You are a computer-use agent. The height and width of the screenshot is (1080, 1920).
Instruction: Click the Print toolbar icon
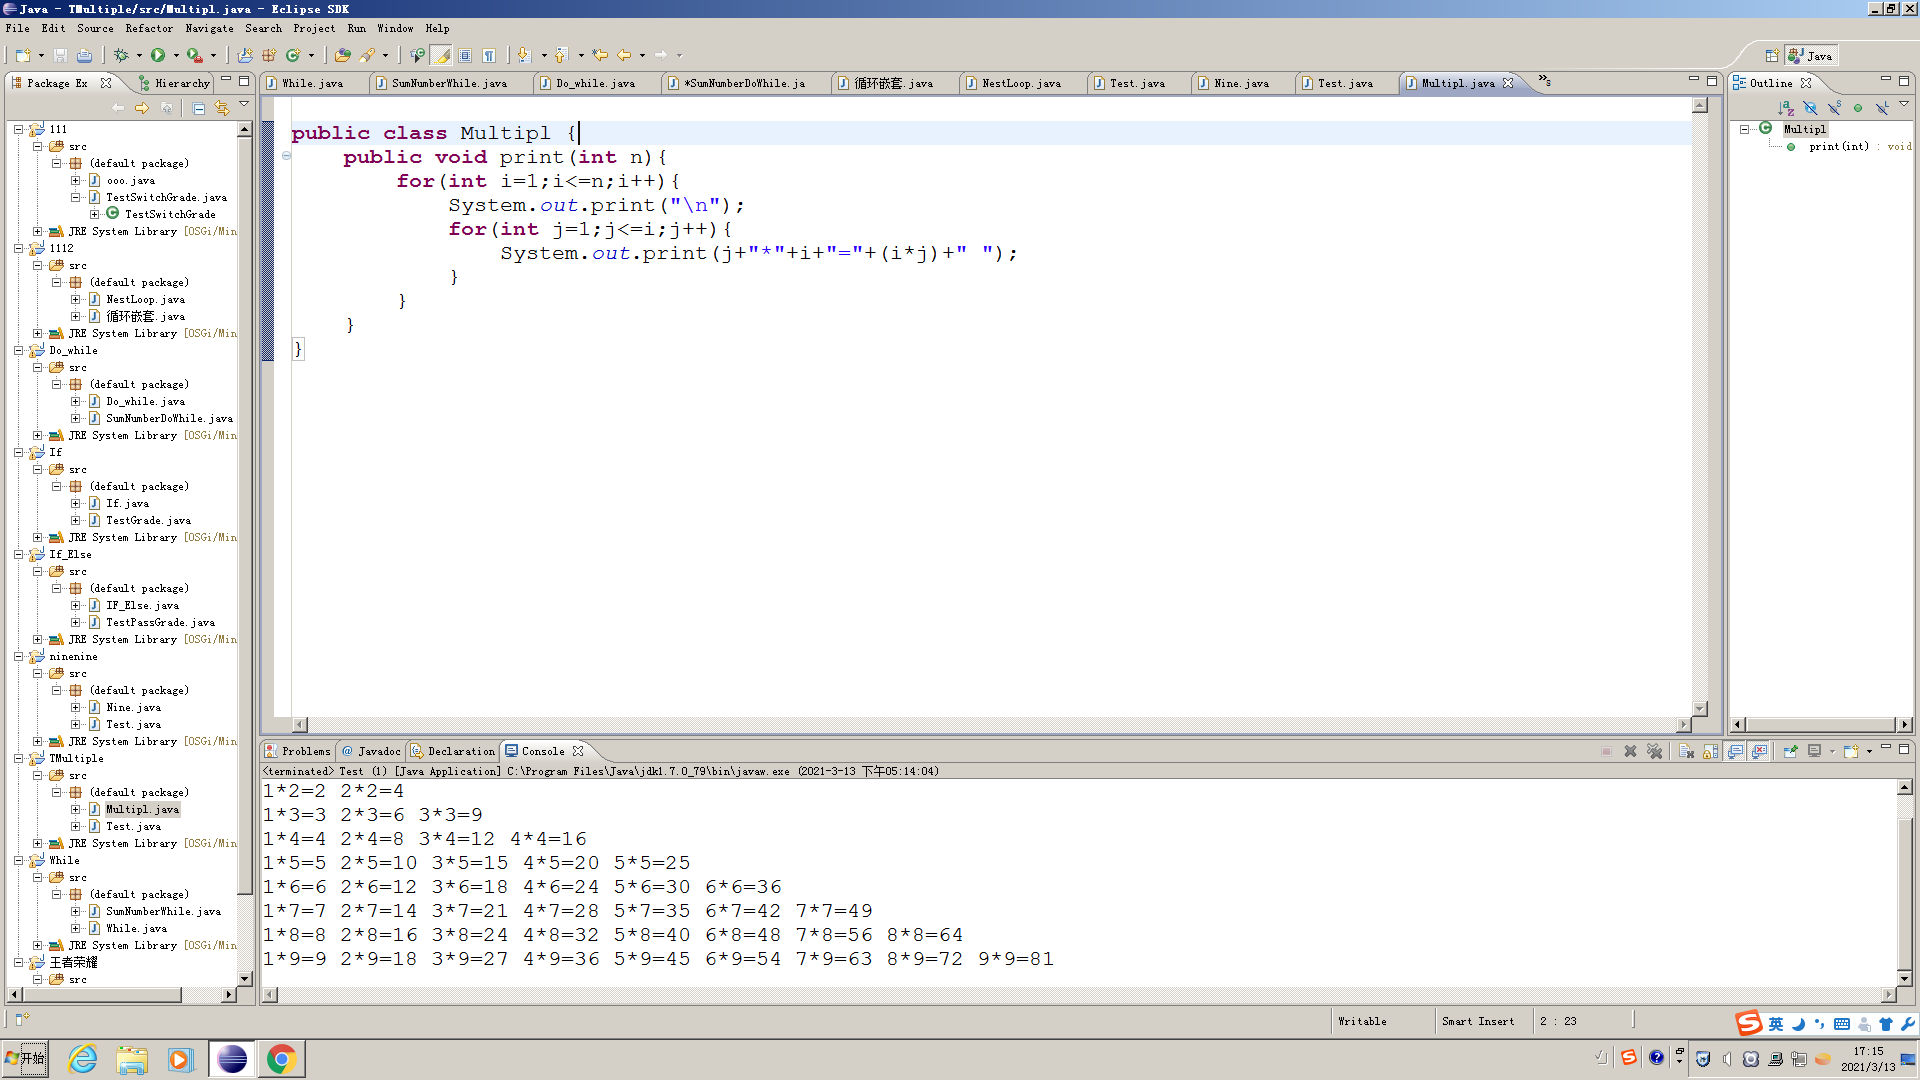click(x=84, y=55)
